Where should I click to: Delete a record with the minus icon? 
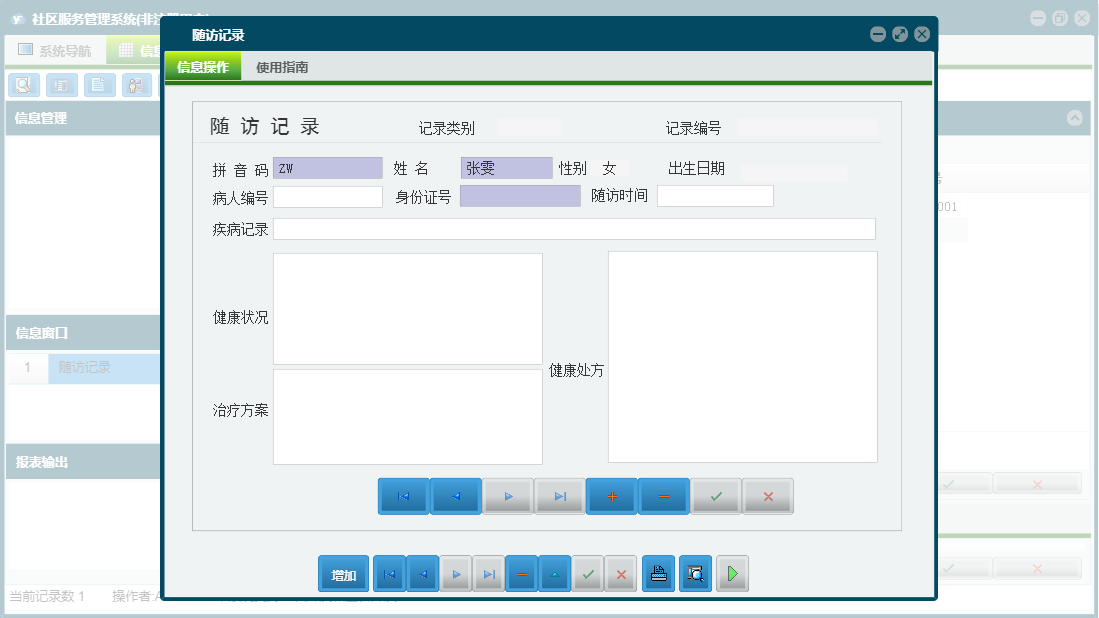[663, 495]
